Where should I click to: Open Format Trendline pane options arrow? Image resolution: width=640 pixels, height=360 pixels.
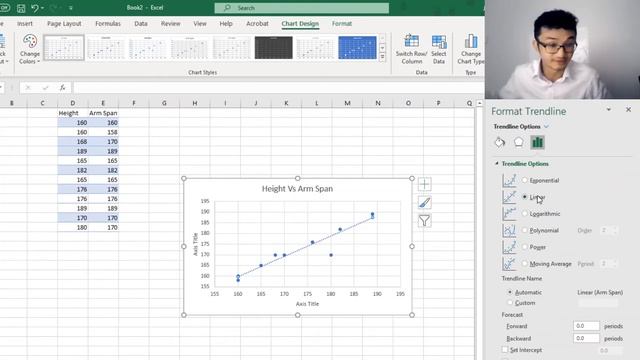point(609,110)
